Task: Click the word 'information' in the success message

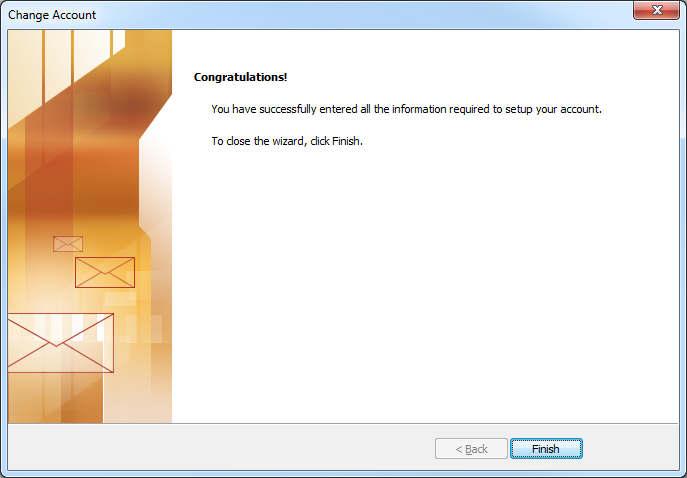Action: (419, 109)
